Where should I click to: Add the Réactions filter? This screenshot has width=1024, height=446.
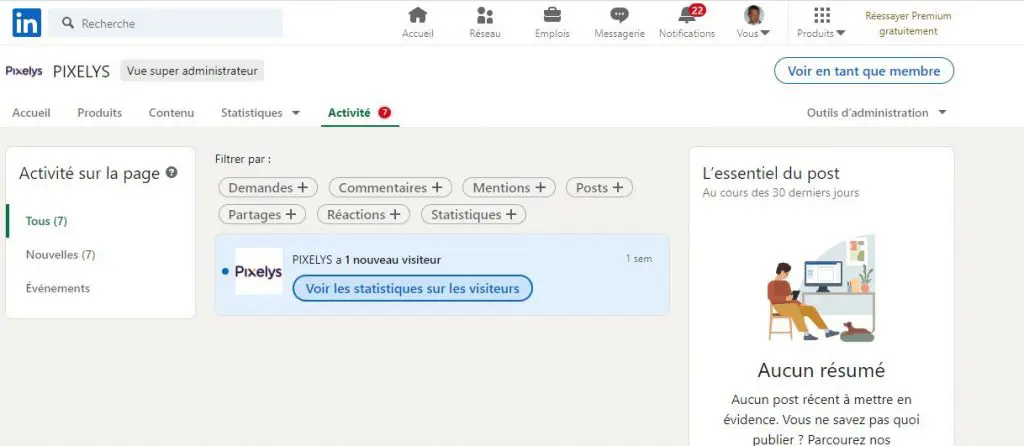(x=363, y=214)
